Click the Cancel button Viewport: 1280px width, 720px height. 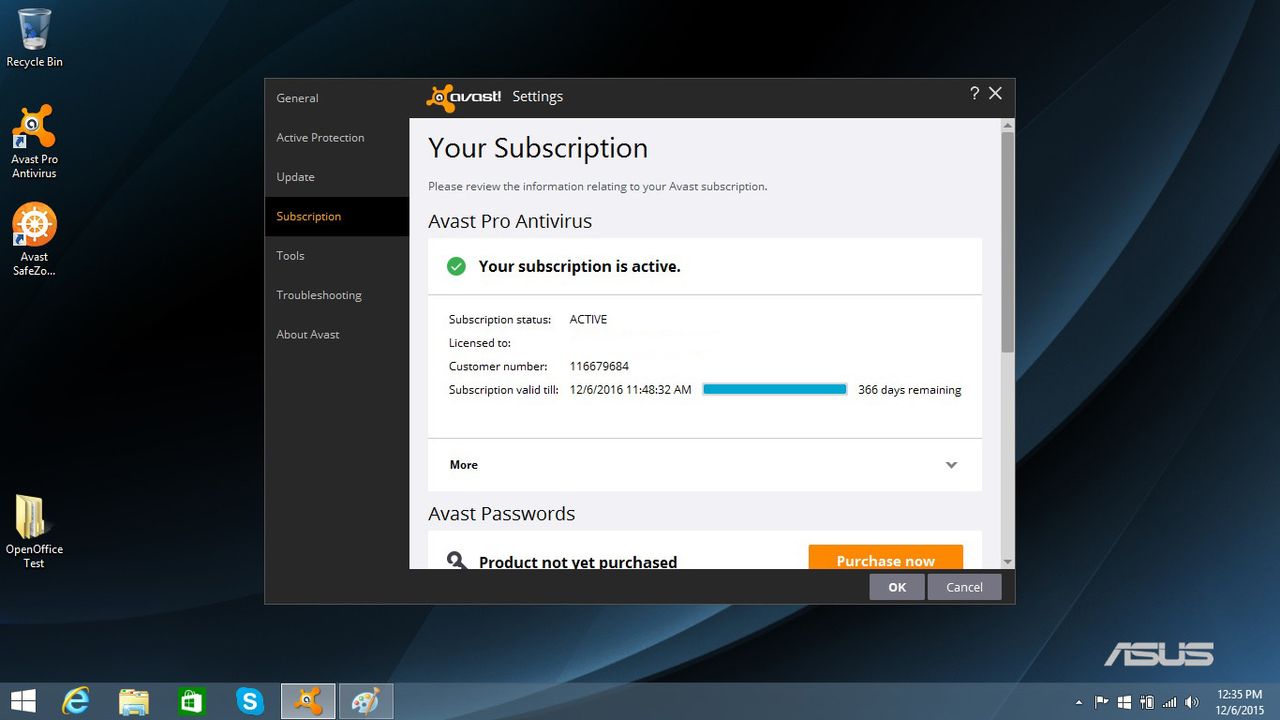965,587
